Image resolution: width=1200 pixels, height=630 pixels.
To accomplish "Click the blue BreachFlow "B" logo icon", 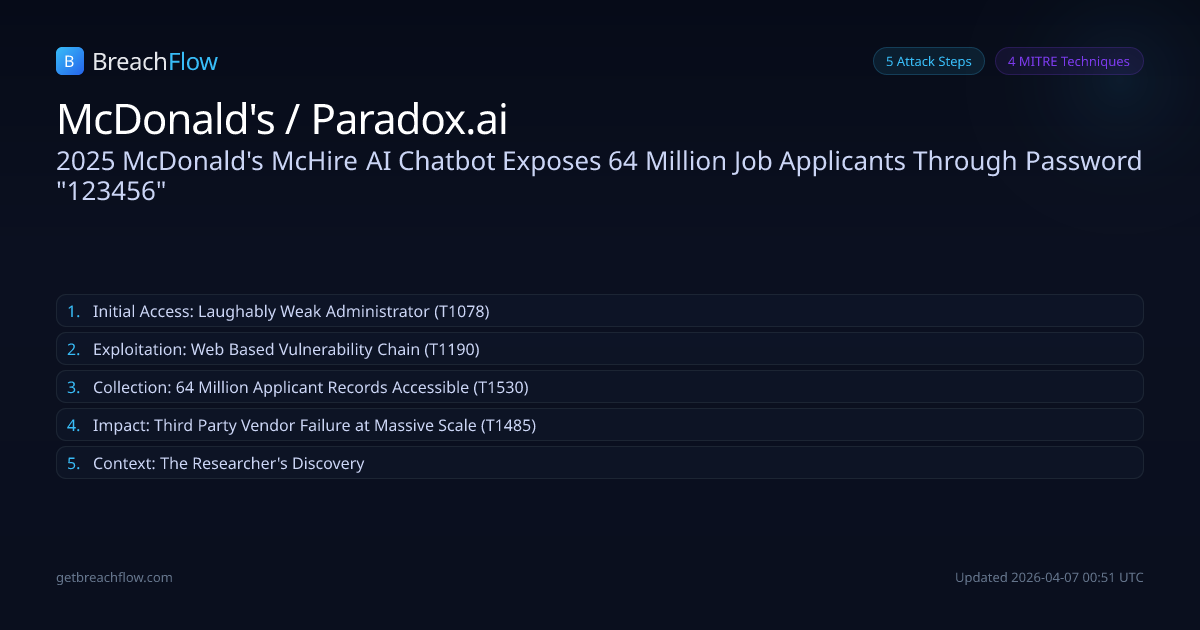I will click(x=69, y=62).
